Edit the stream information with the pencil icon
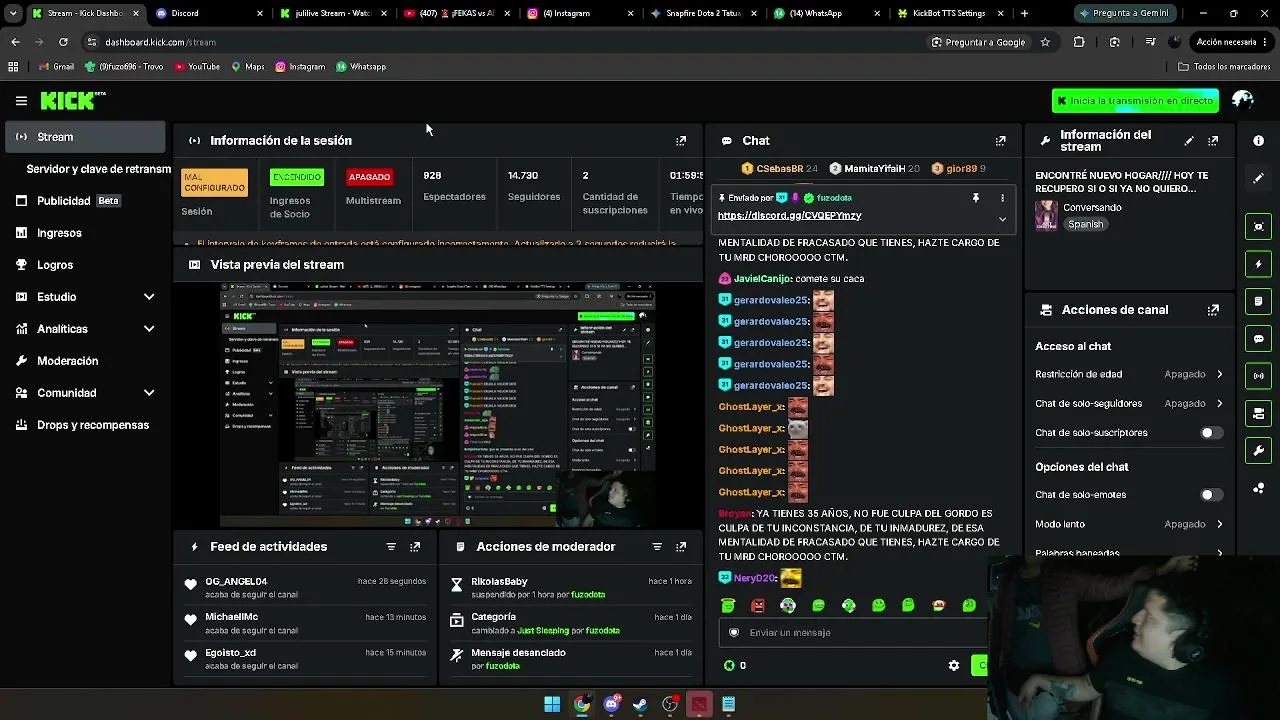 1189,141
